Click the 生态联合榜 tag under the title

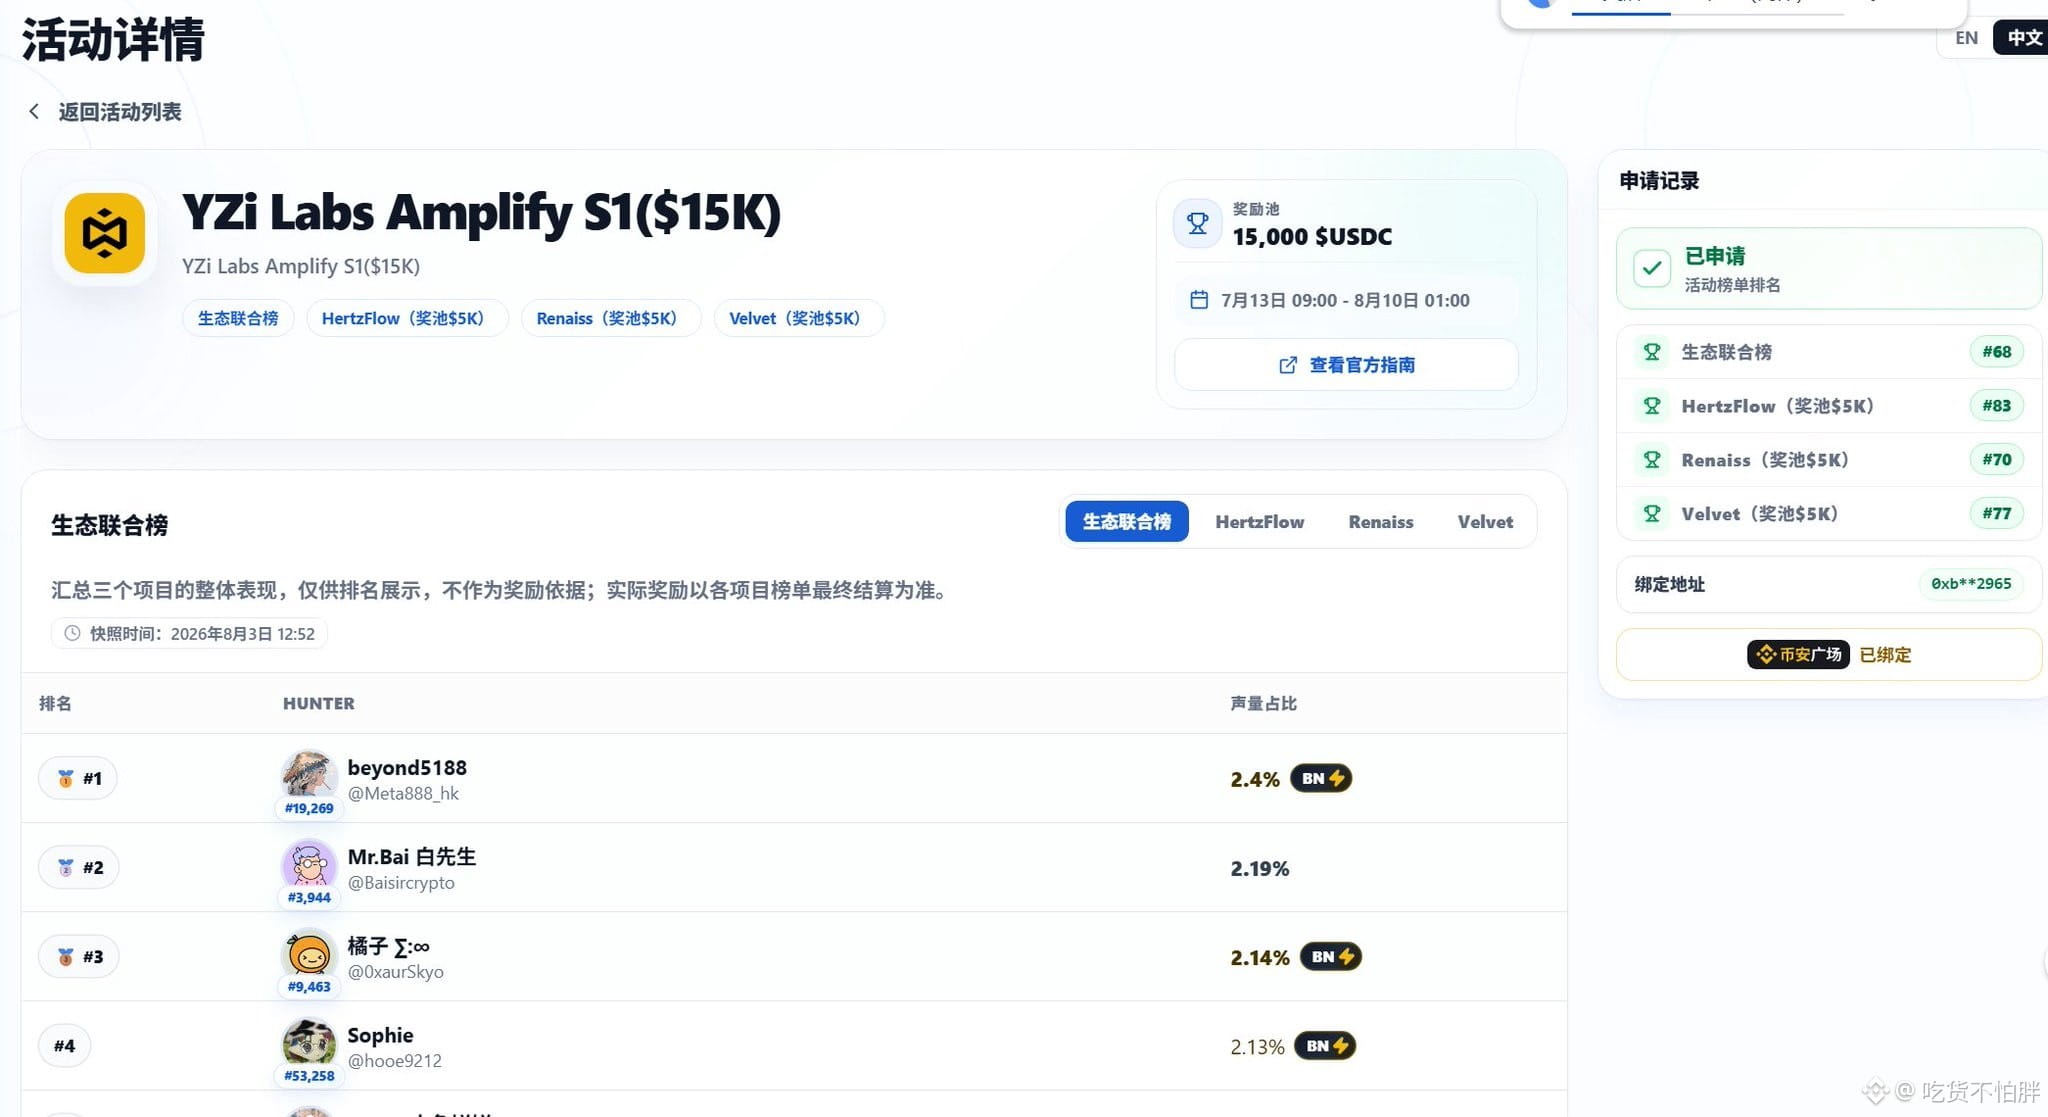point(238,318)
